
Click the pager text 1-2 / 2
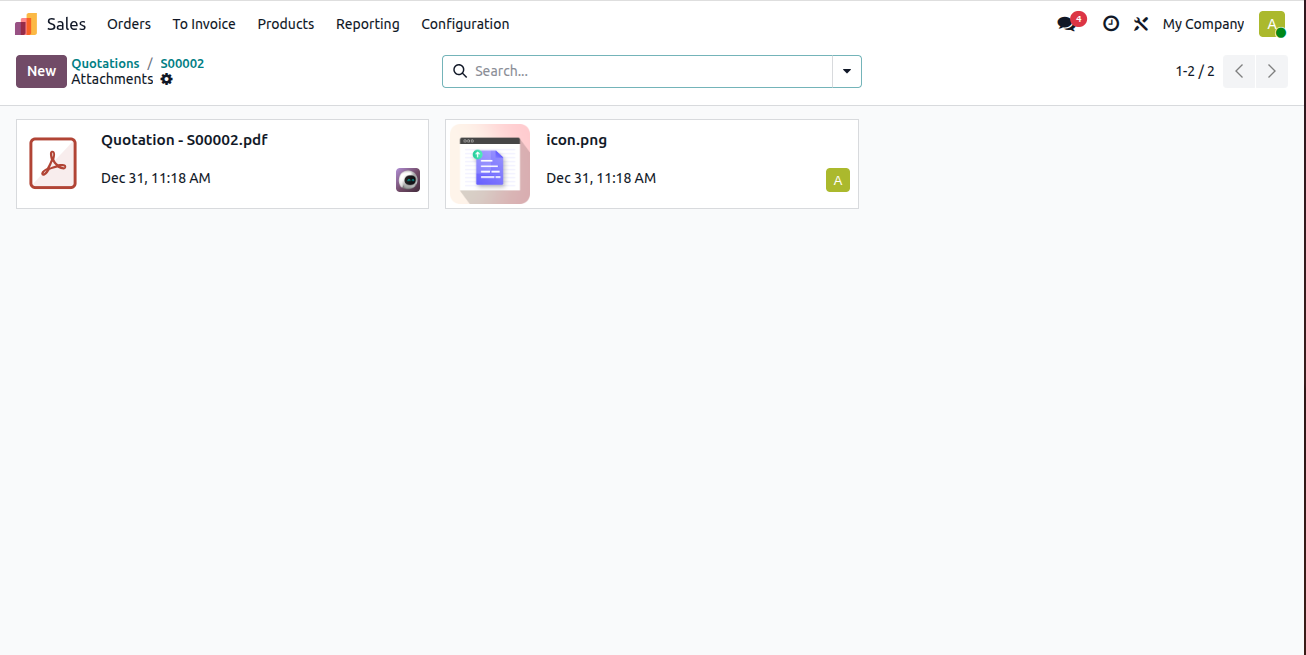(x=1195, y=71)
